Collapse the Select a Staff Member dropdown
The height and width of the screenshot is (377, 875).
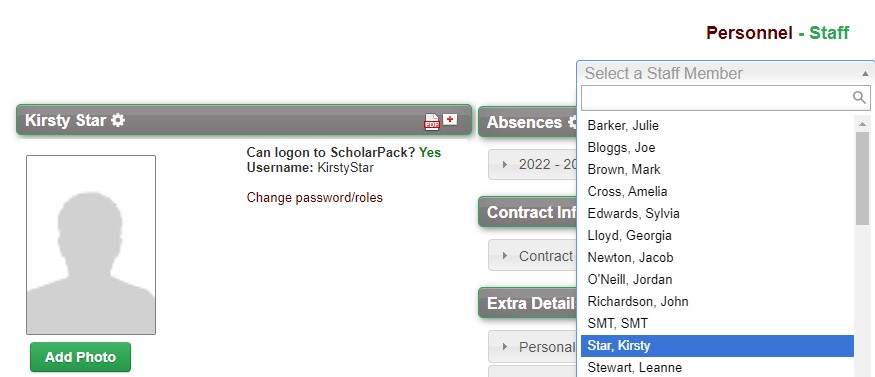865,74
